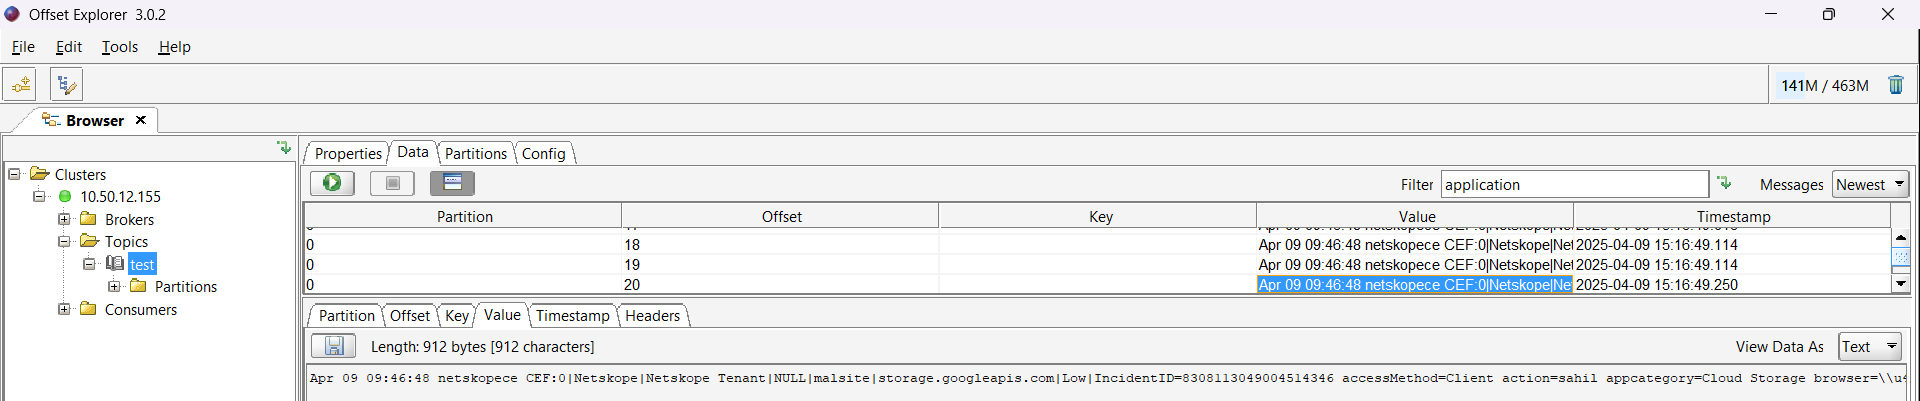This screenshot has width=1920, height=401.
Task: Collapse the Topics tree node
Action: pos(64,241)
